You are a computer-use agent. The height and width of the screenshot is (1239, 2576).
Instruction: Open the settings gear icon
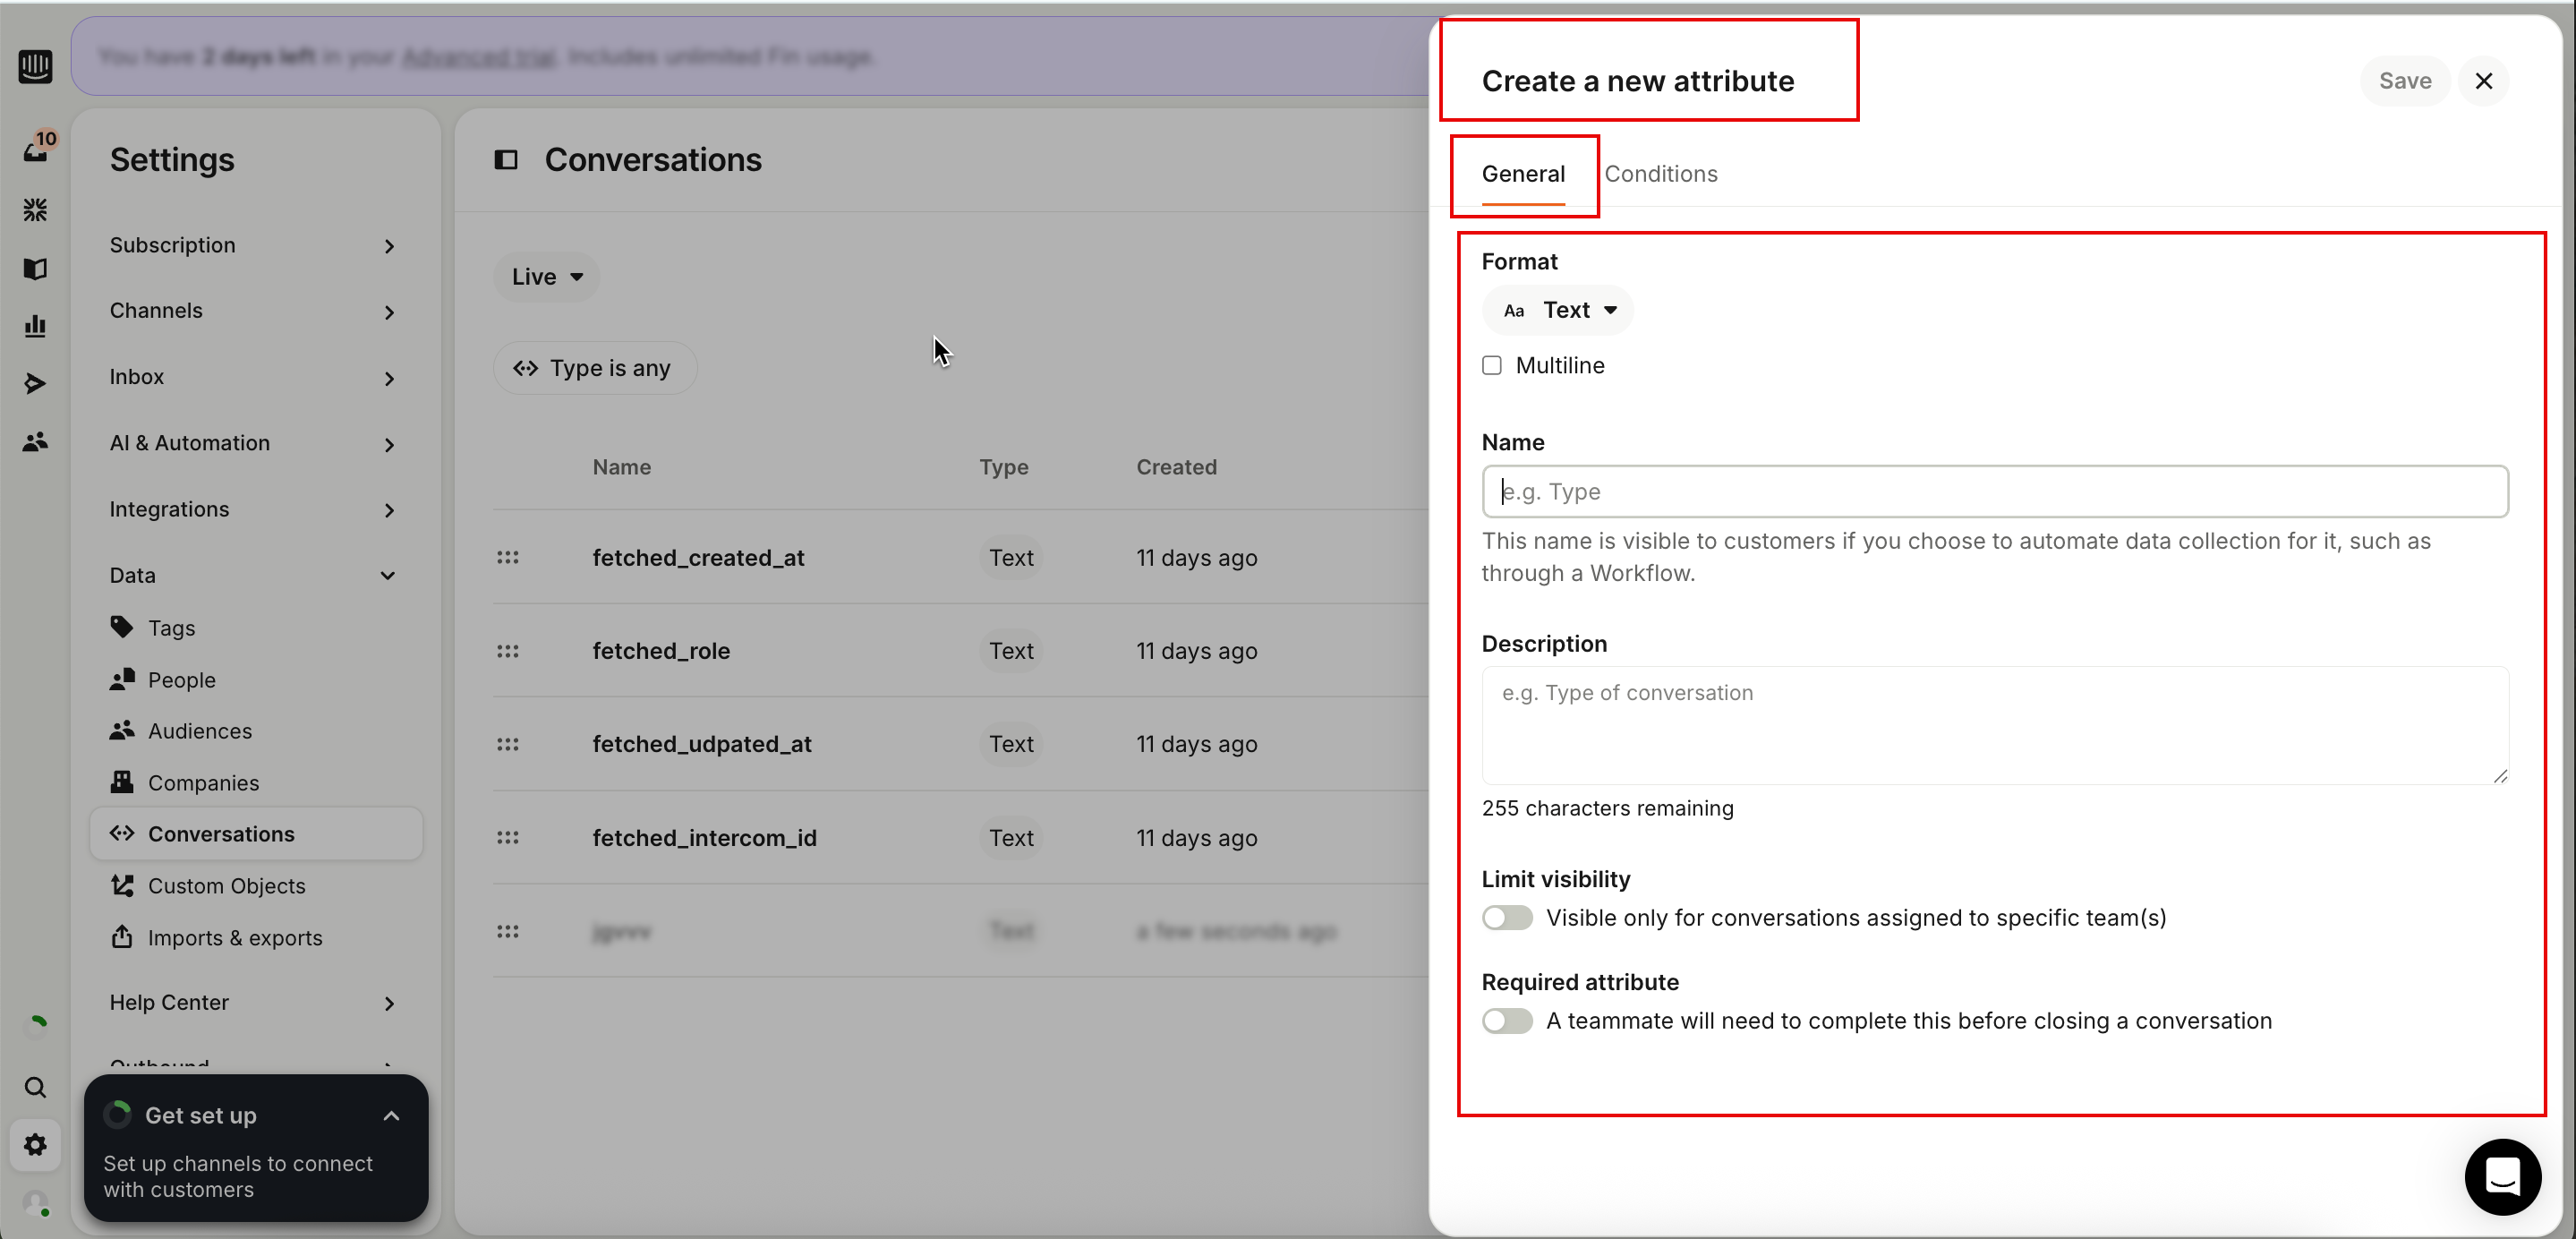coord(35,1145)
